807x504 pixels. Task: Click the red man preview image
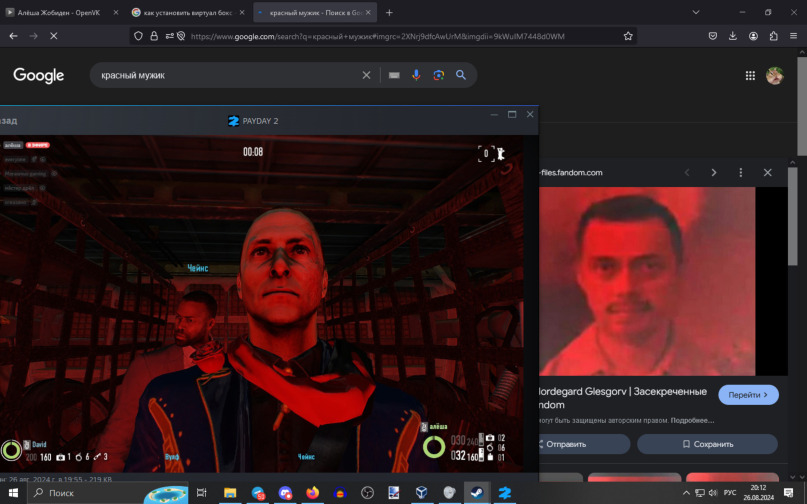(647, 281)
